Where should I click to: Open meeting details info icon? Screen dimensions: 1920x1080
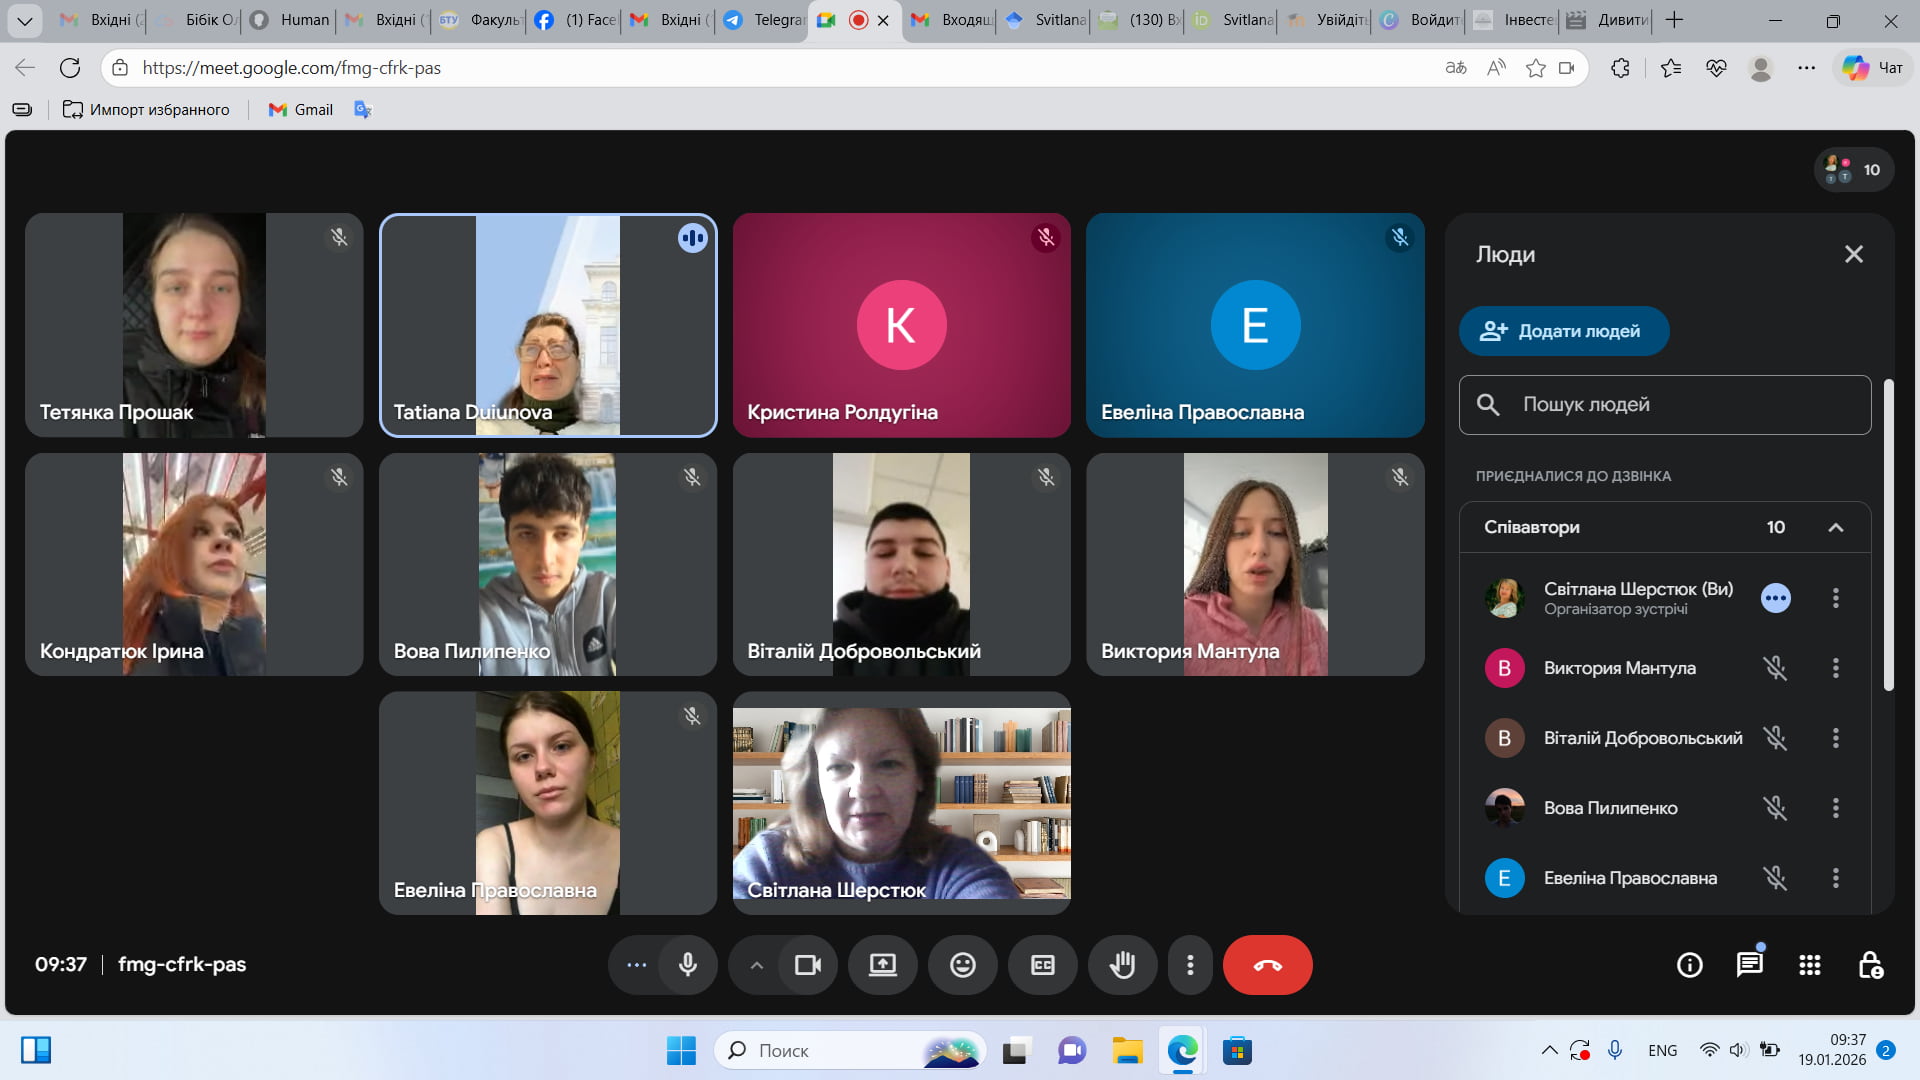pos(1689,965)
